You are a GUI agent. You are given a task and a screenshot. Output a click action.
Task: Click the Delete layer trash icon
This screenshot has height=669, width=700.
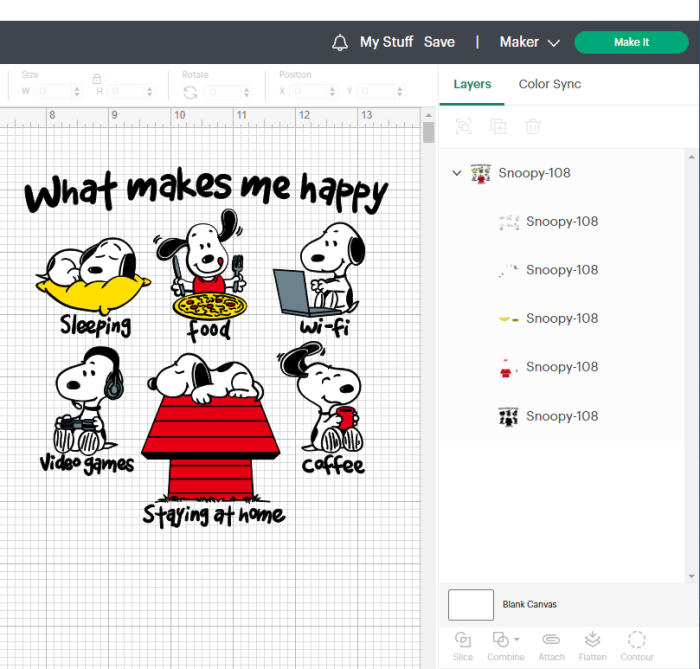pos(533,127)
